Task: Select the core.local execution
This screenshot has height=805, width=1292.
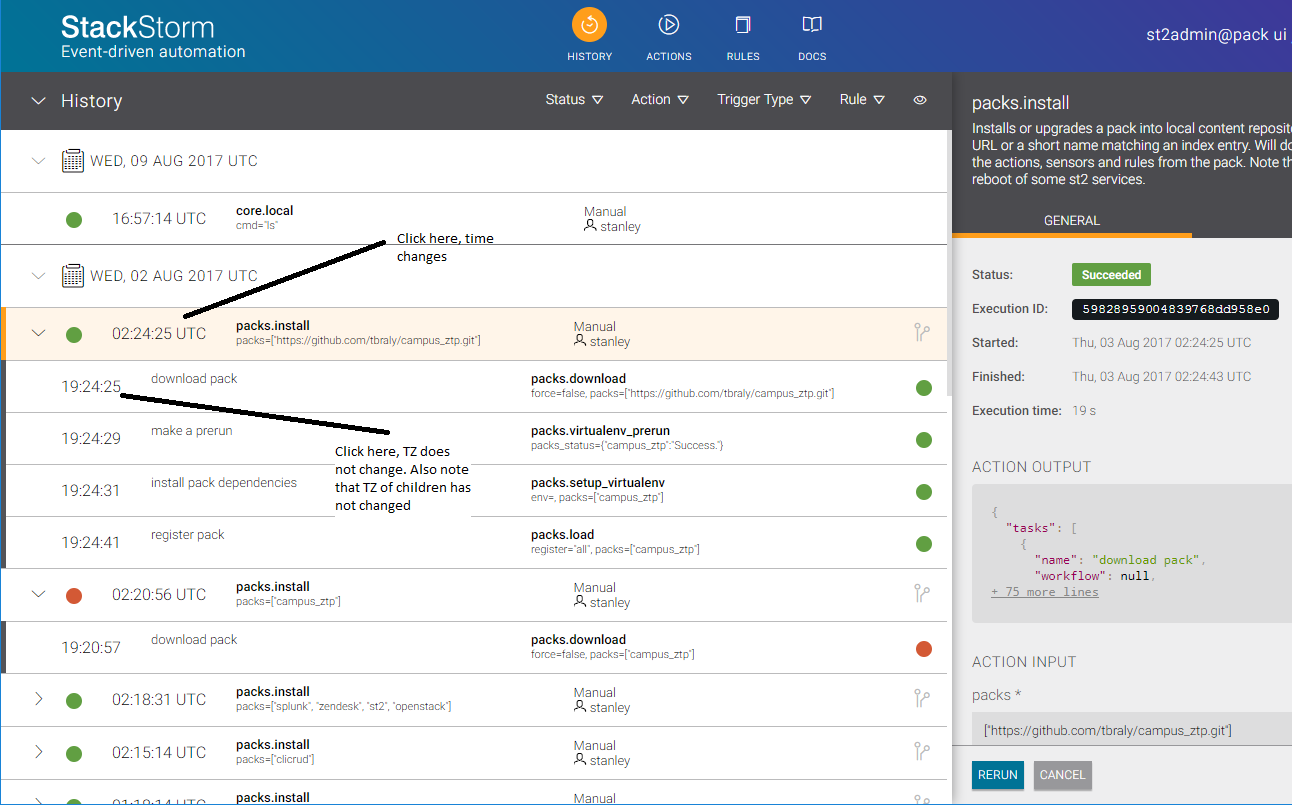Action: click(x=474, y=218)
